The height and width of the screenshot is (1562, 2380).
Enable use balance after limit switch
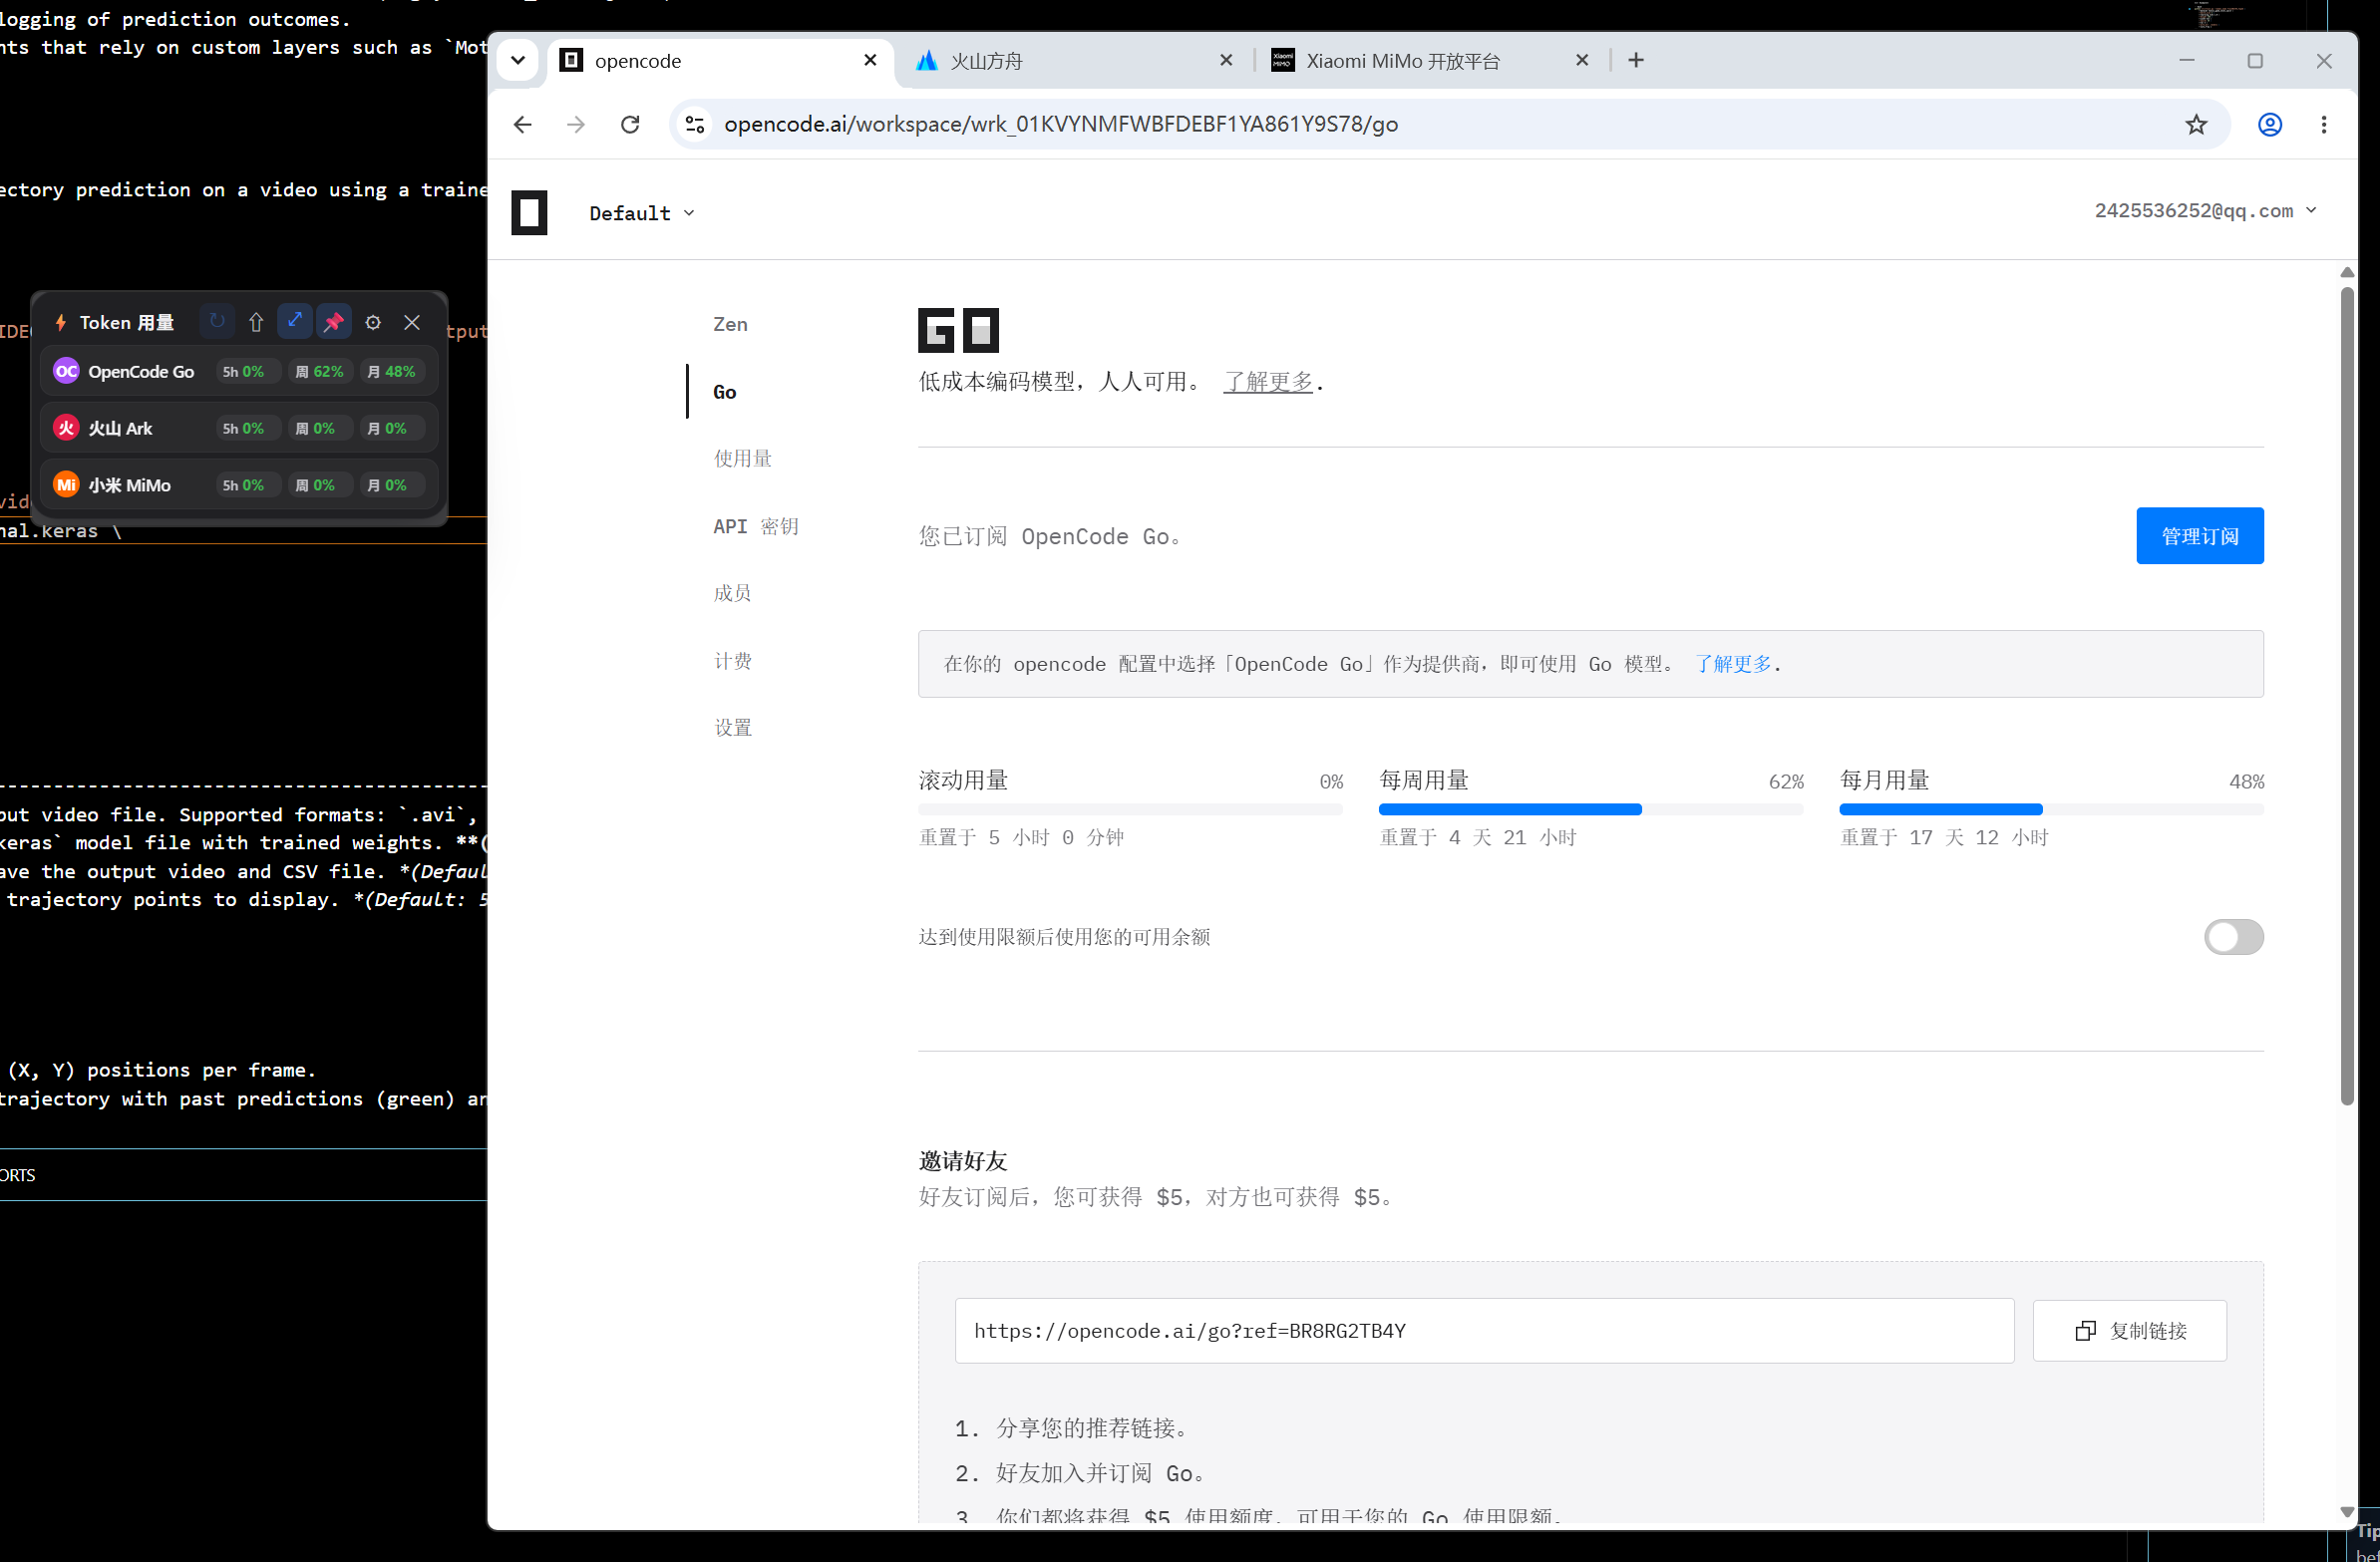click(x=2234, y=937)
